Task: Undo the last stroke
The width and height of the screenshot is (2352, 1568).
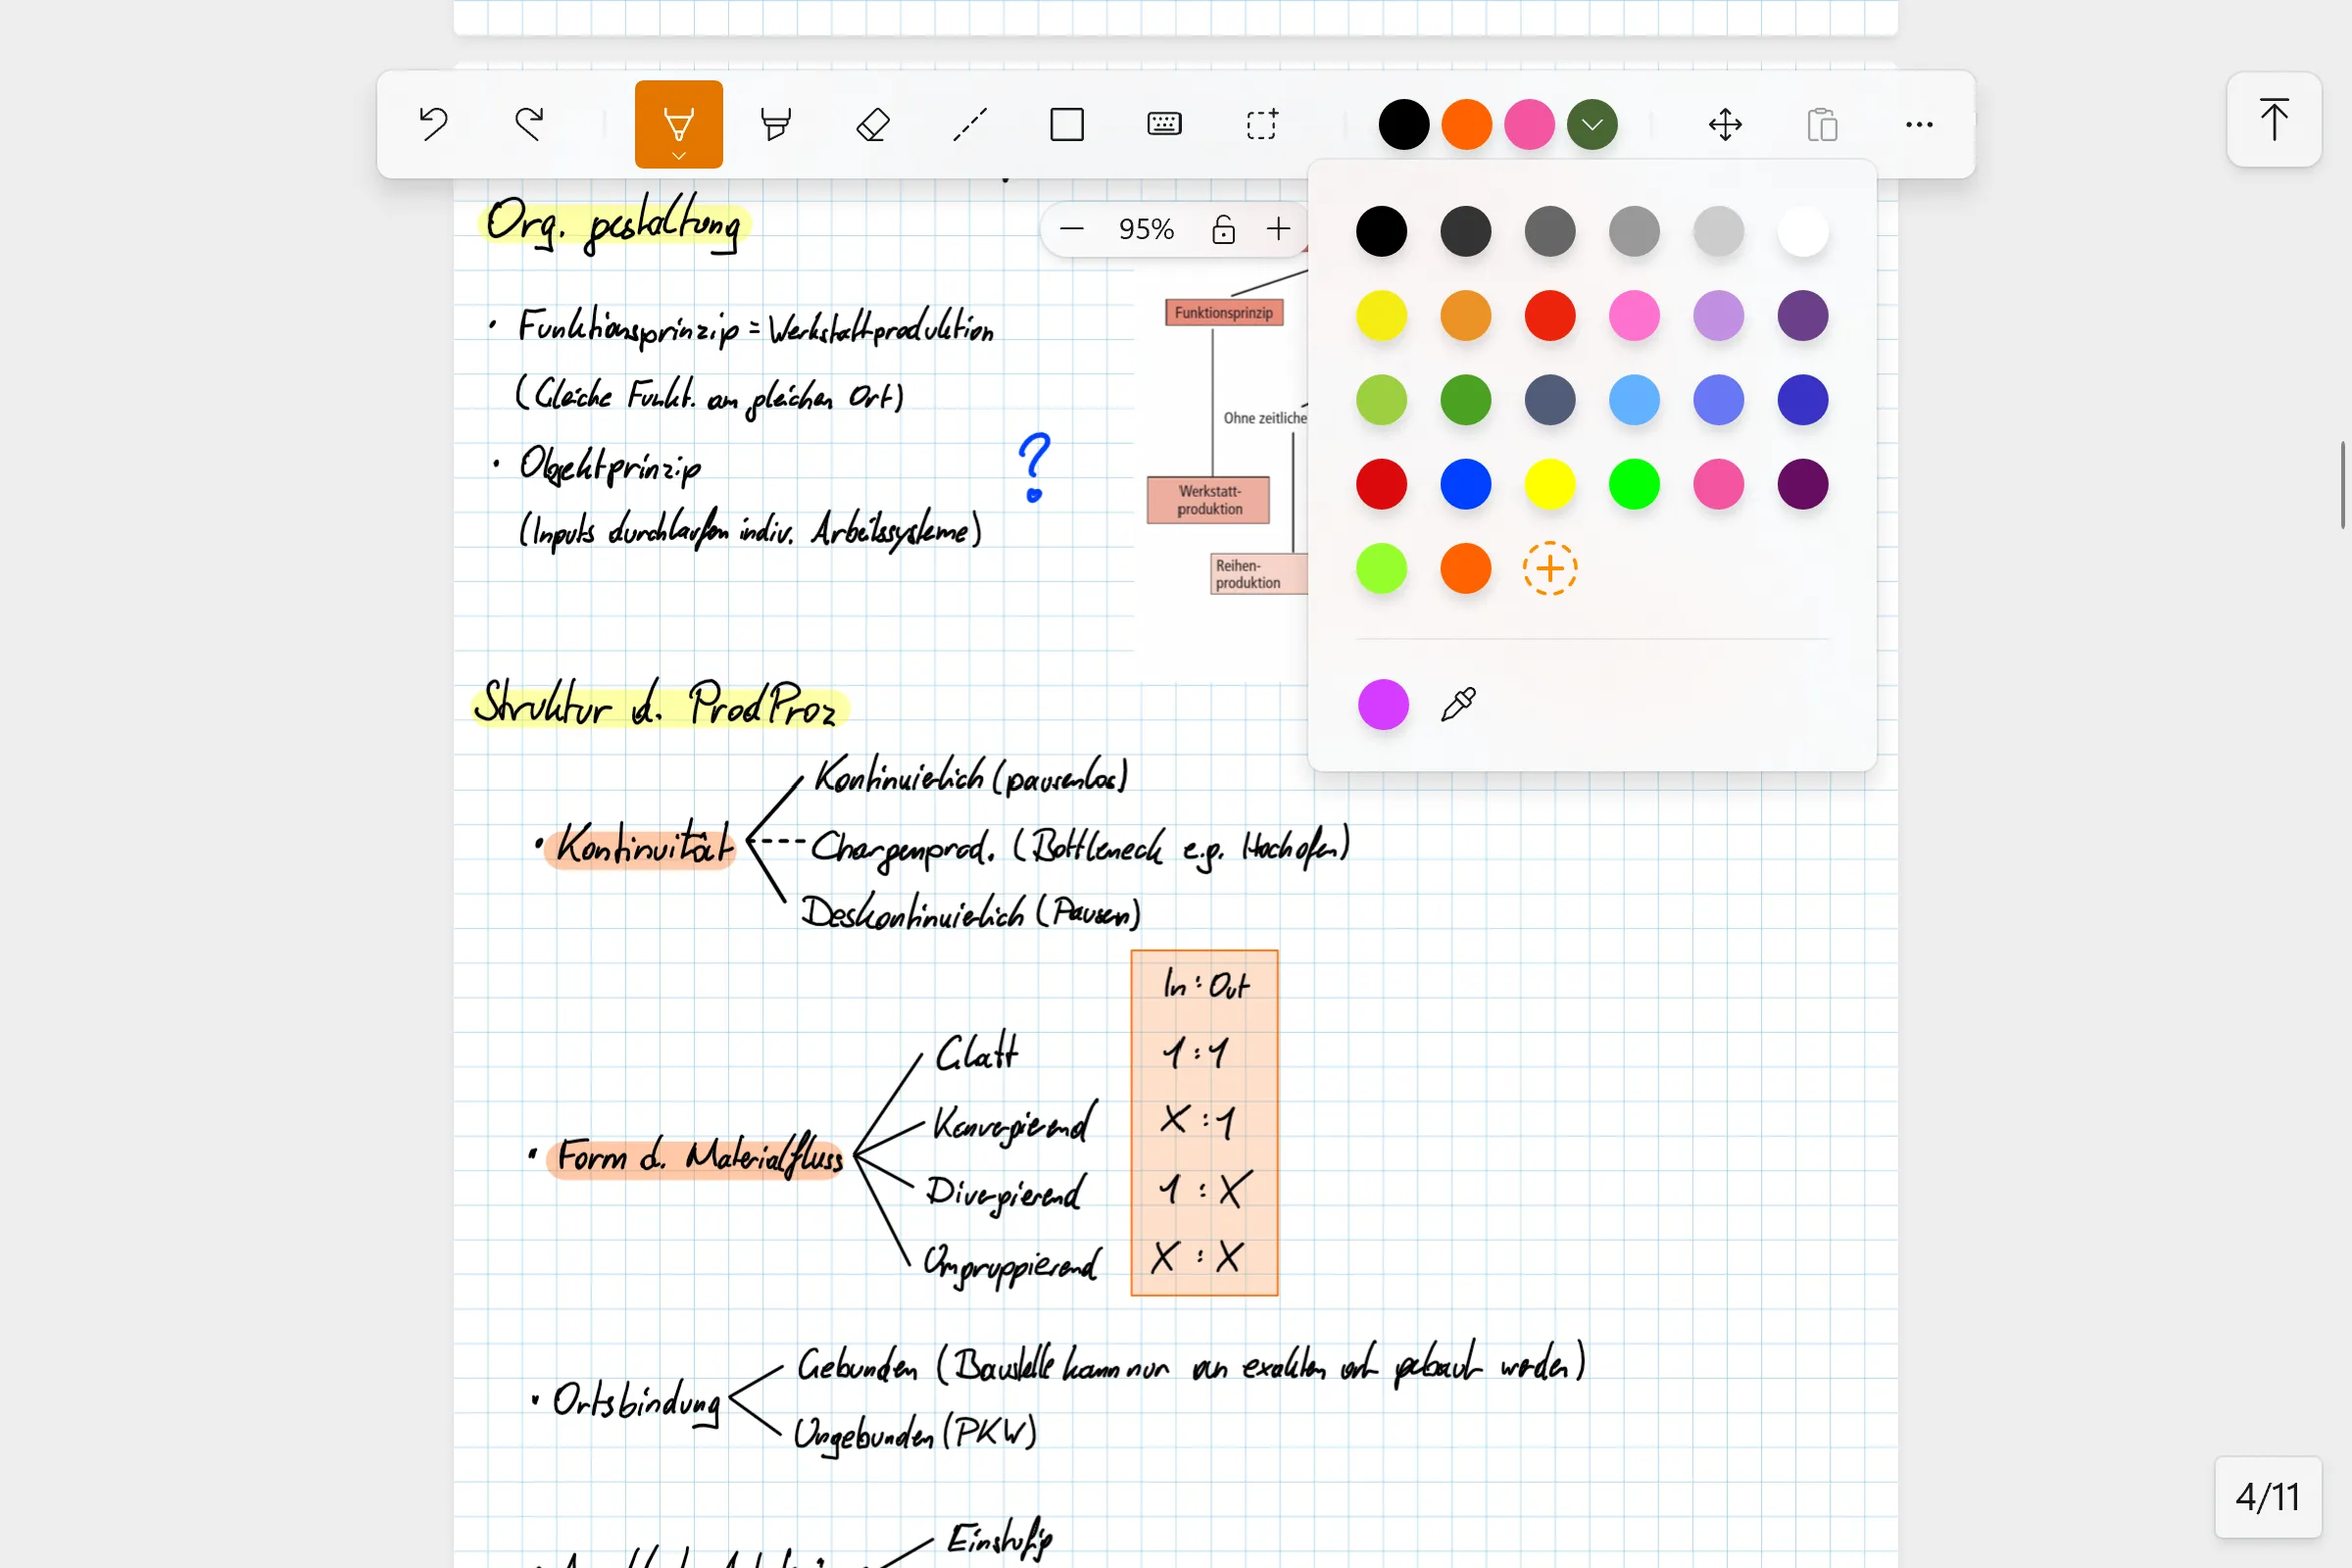Action: click(433, 124)
